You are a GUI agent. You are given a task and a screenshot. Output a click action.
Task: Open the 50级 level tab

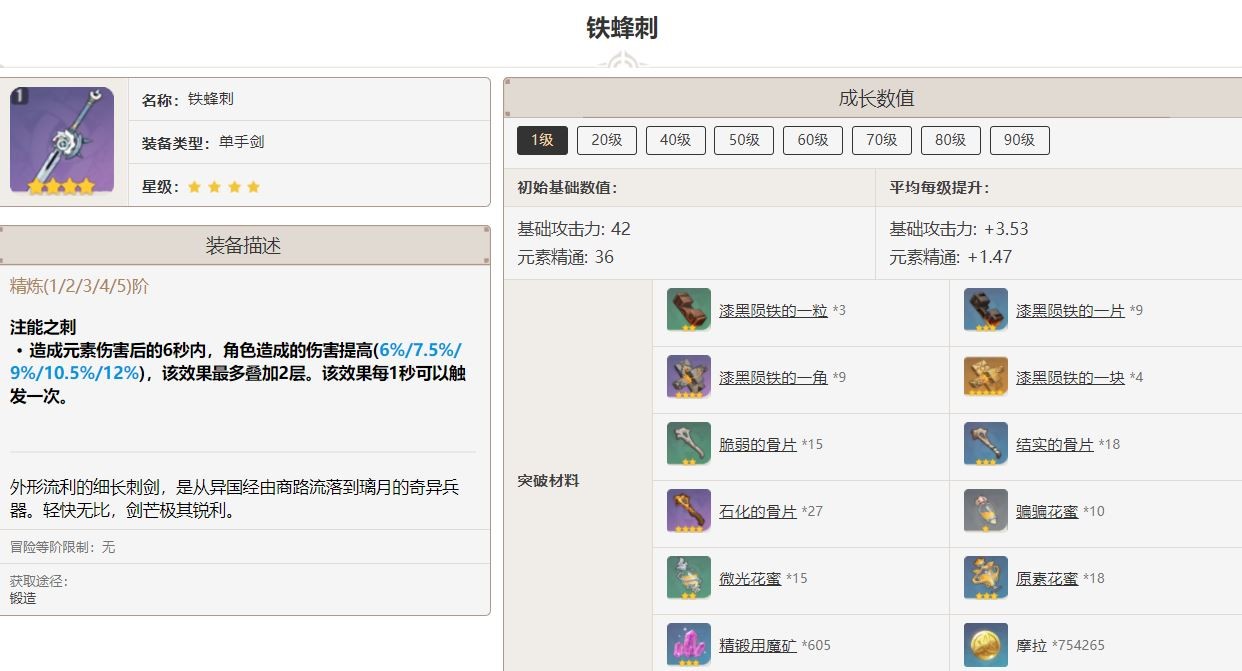point(744,140)
